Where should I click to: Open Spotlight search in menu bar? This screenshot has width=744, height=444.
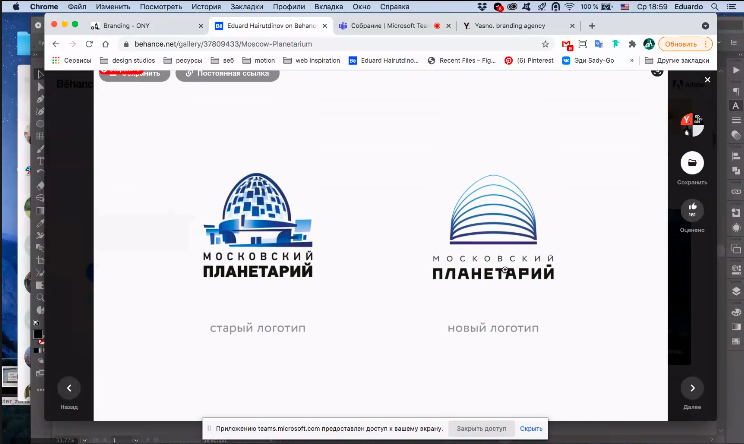(714, 7)
